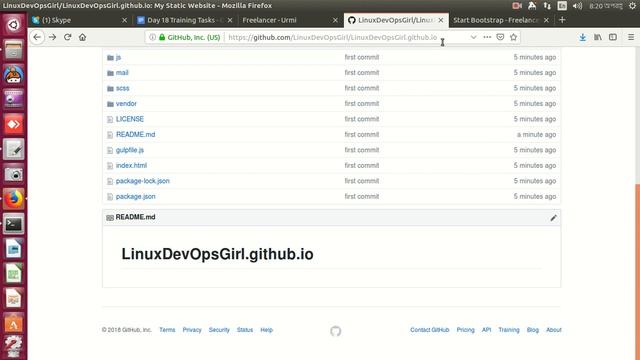Image resolution: width=640 pixels, height=360 pixels.
Task: Click the Status footer link
Action: [x=245, y=330]
